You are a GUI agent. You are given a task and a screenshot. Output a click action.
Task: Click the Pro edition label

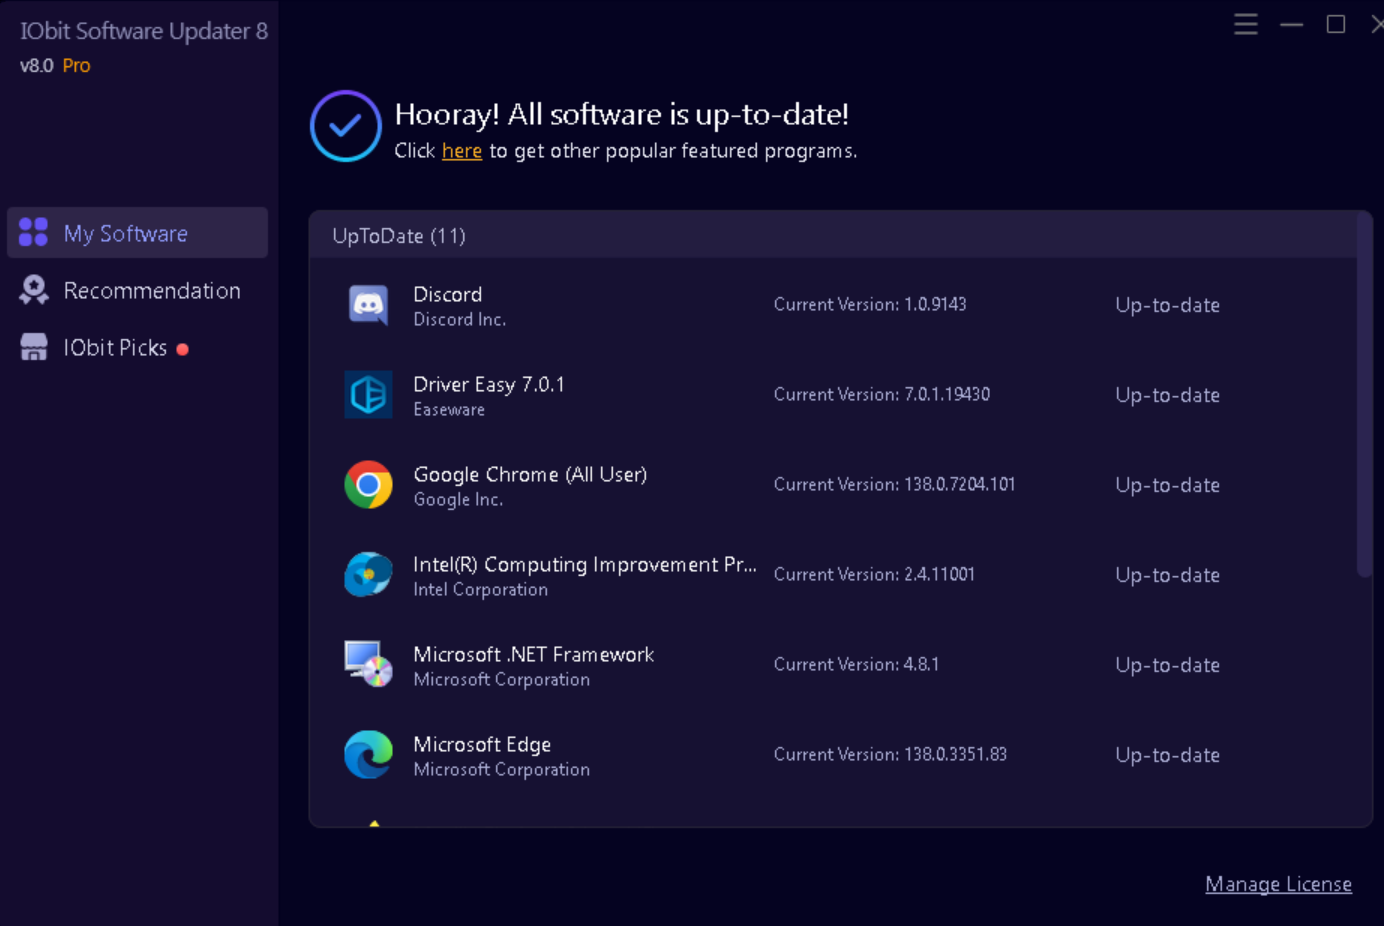coord(76,65)
